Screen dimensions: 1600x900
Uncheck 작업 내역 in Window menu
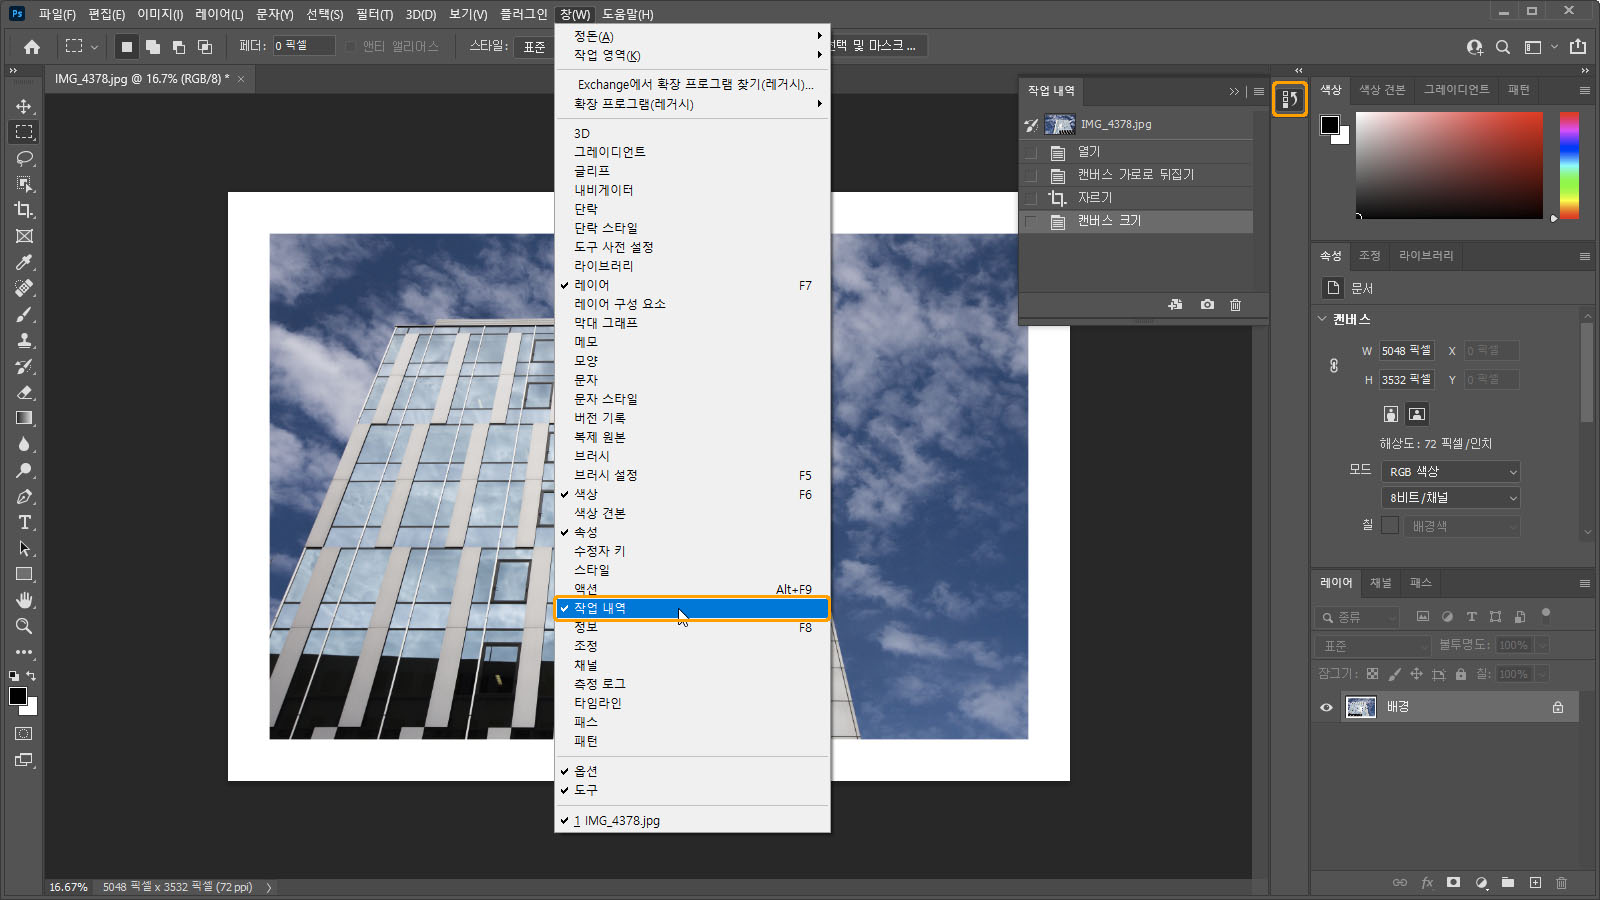tap(692, 608)
